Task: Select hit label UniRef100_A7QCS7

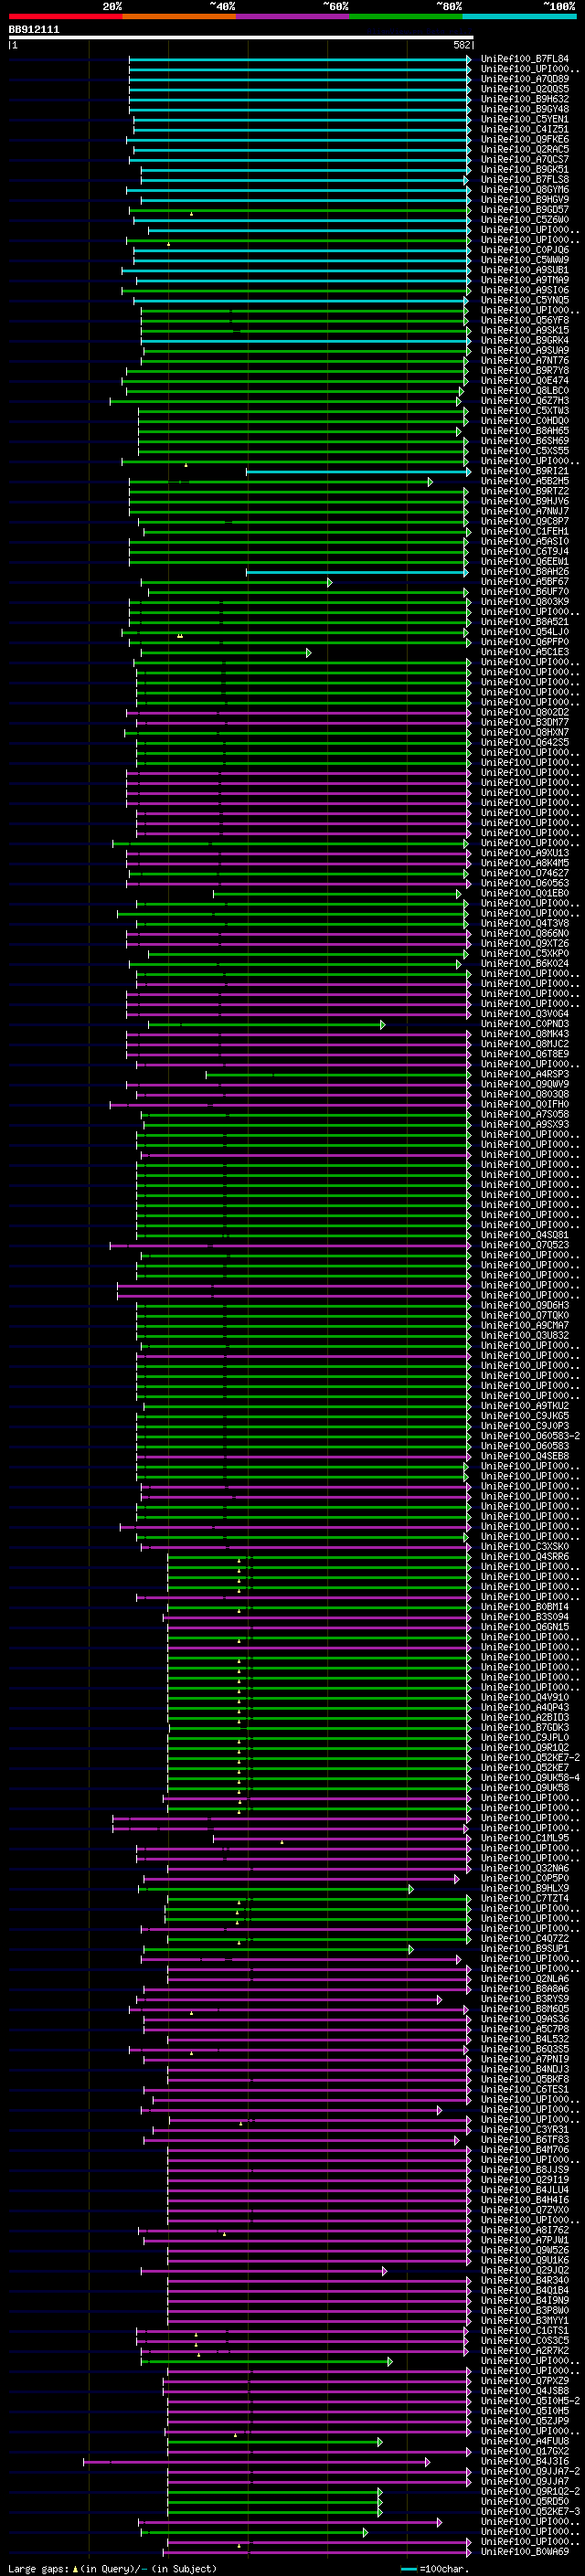Action: pyautogui.click(x=524, y=159)
